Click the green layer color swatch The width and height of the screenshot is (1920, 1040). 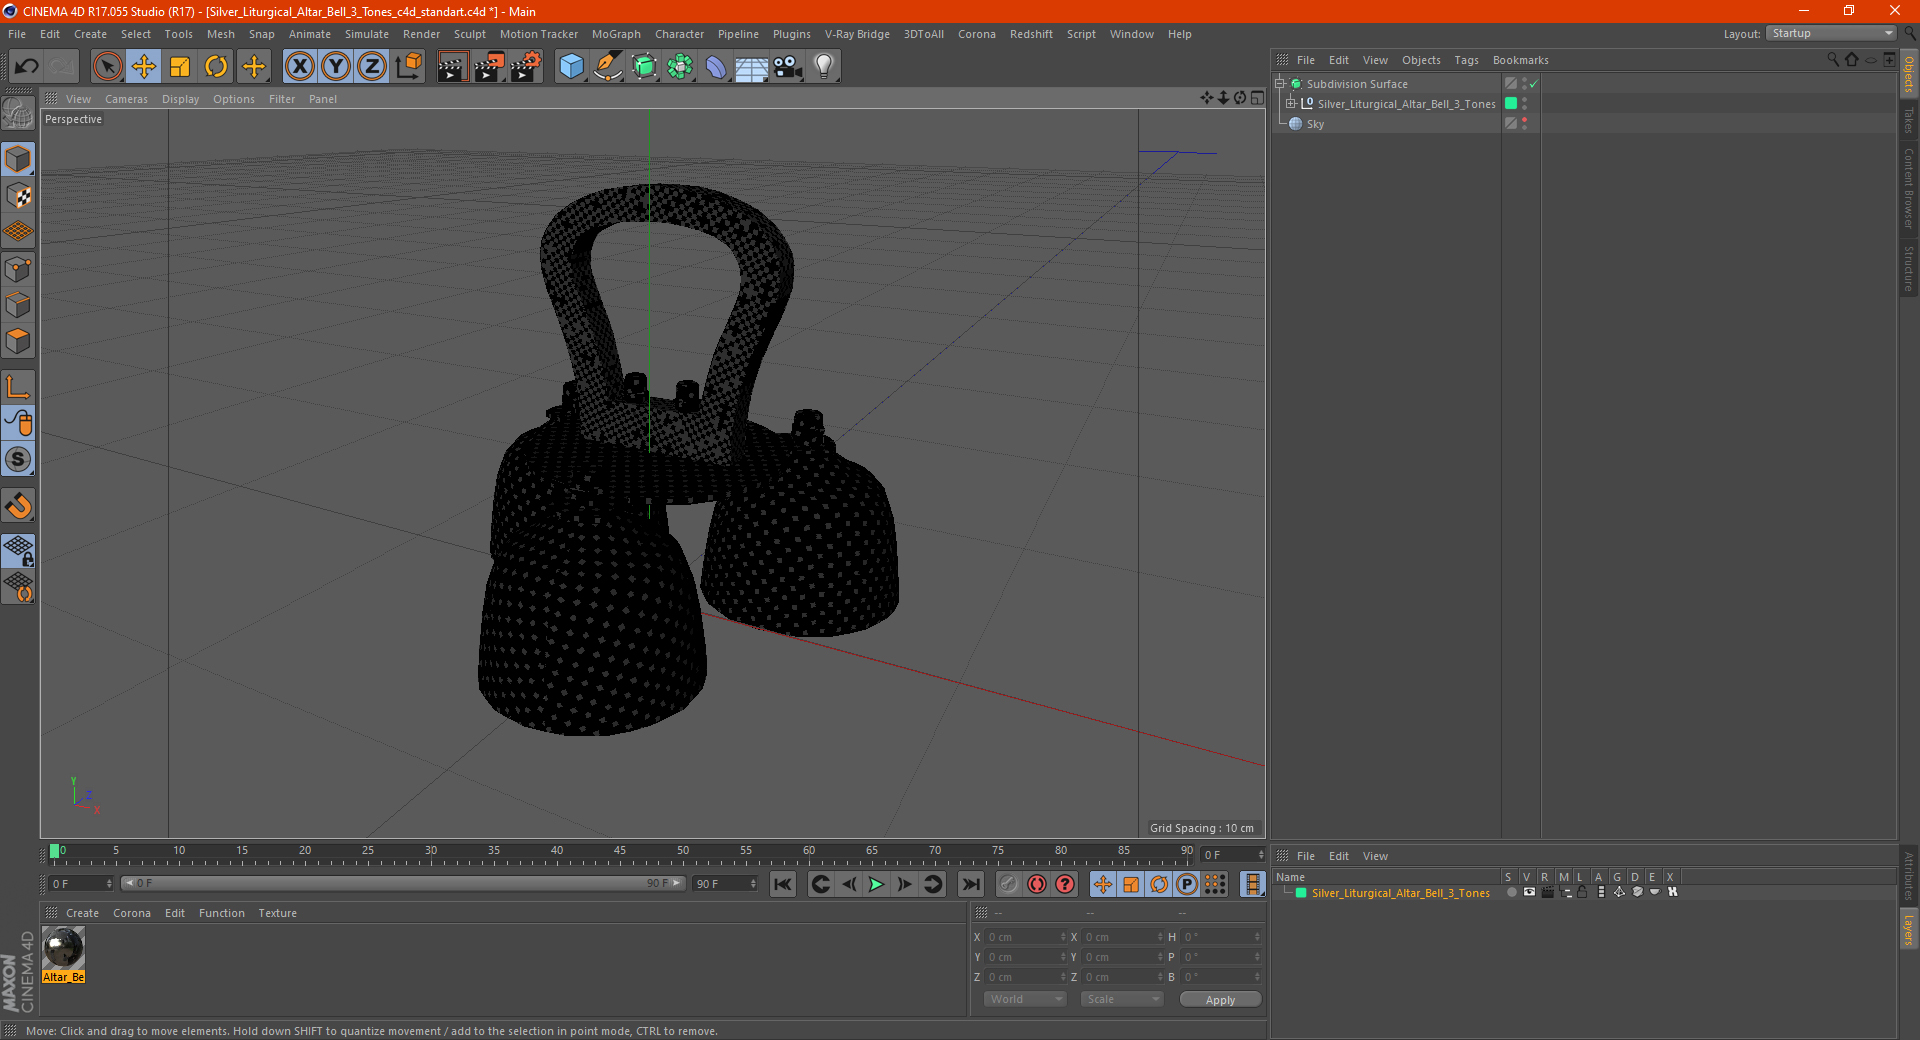click(x=1301, y=893)
